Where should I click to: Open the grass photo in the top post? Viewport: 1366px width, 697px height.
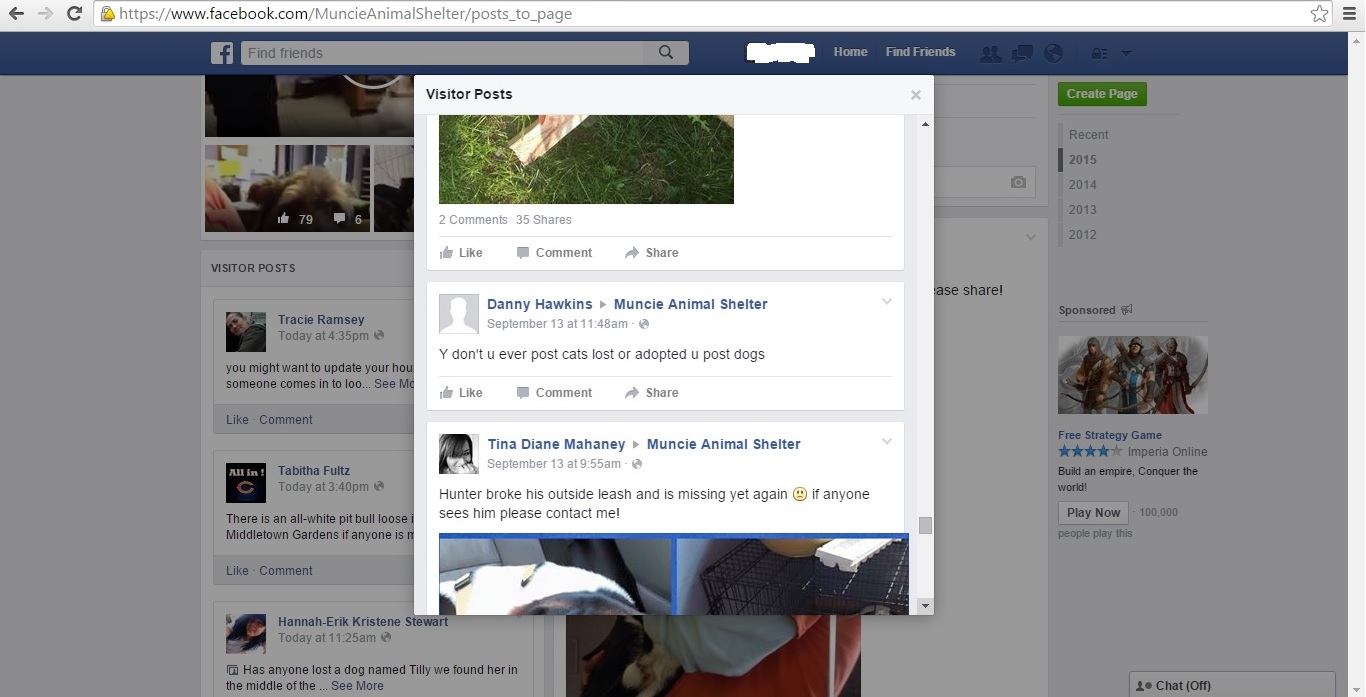coord(586,159)
